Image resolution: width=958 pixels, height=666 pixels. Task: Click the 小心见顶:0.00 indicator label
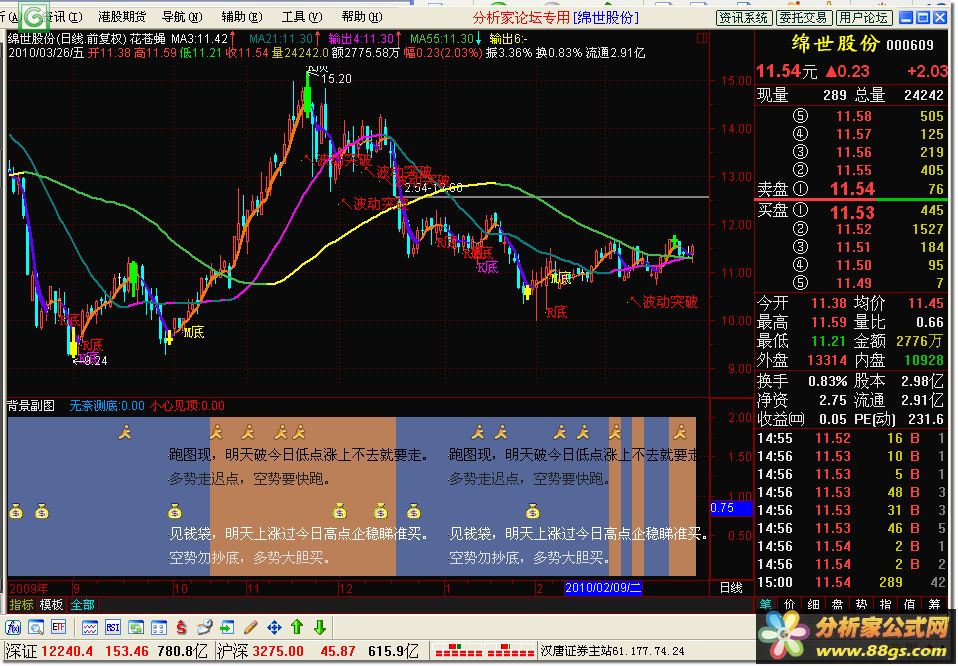(188, 406)
